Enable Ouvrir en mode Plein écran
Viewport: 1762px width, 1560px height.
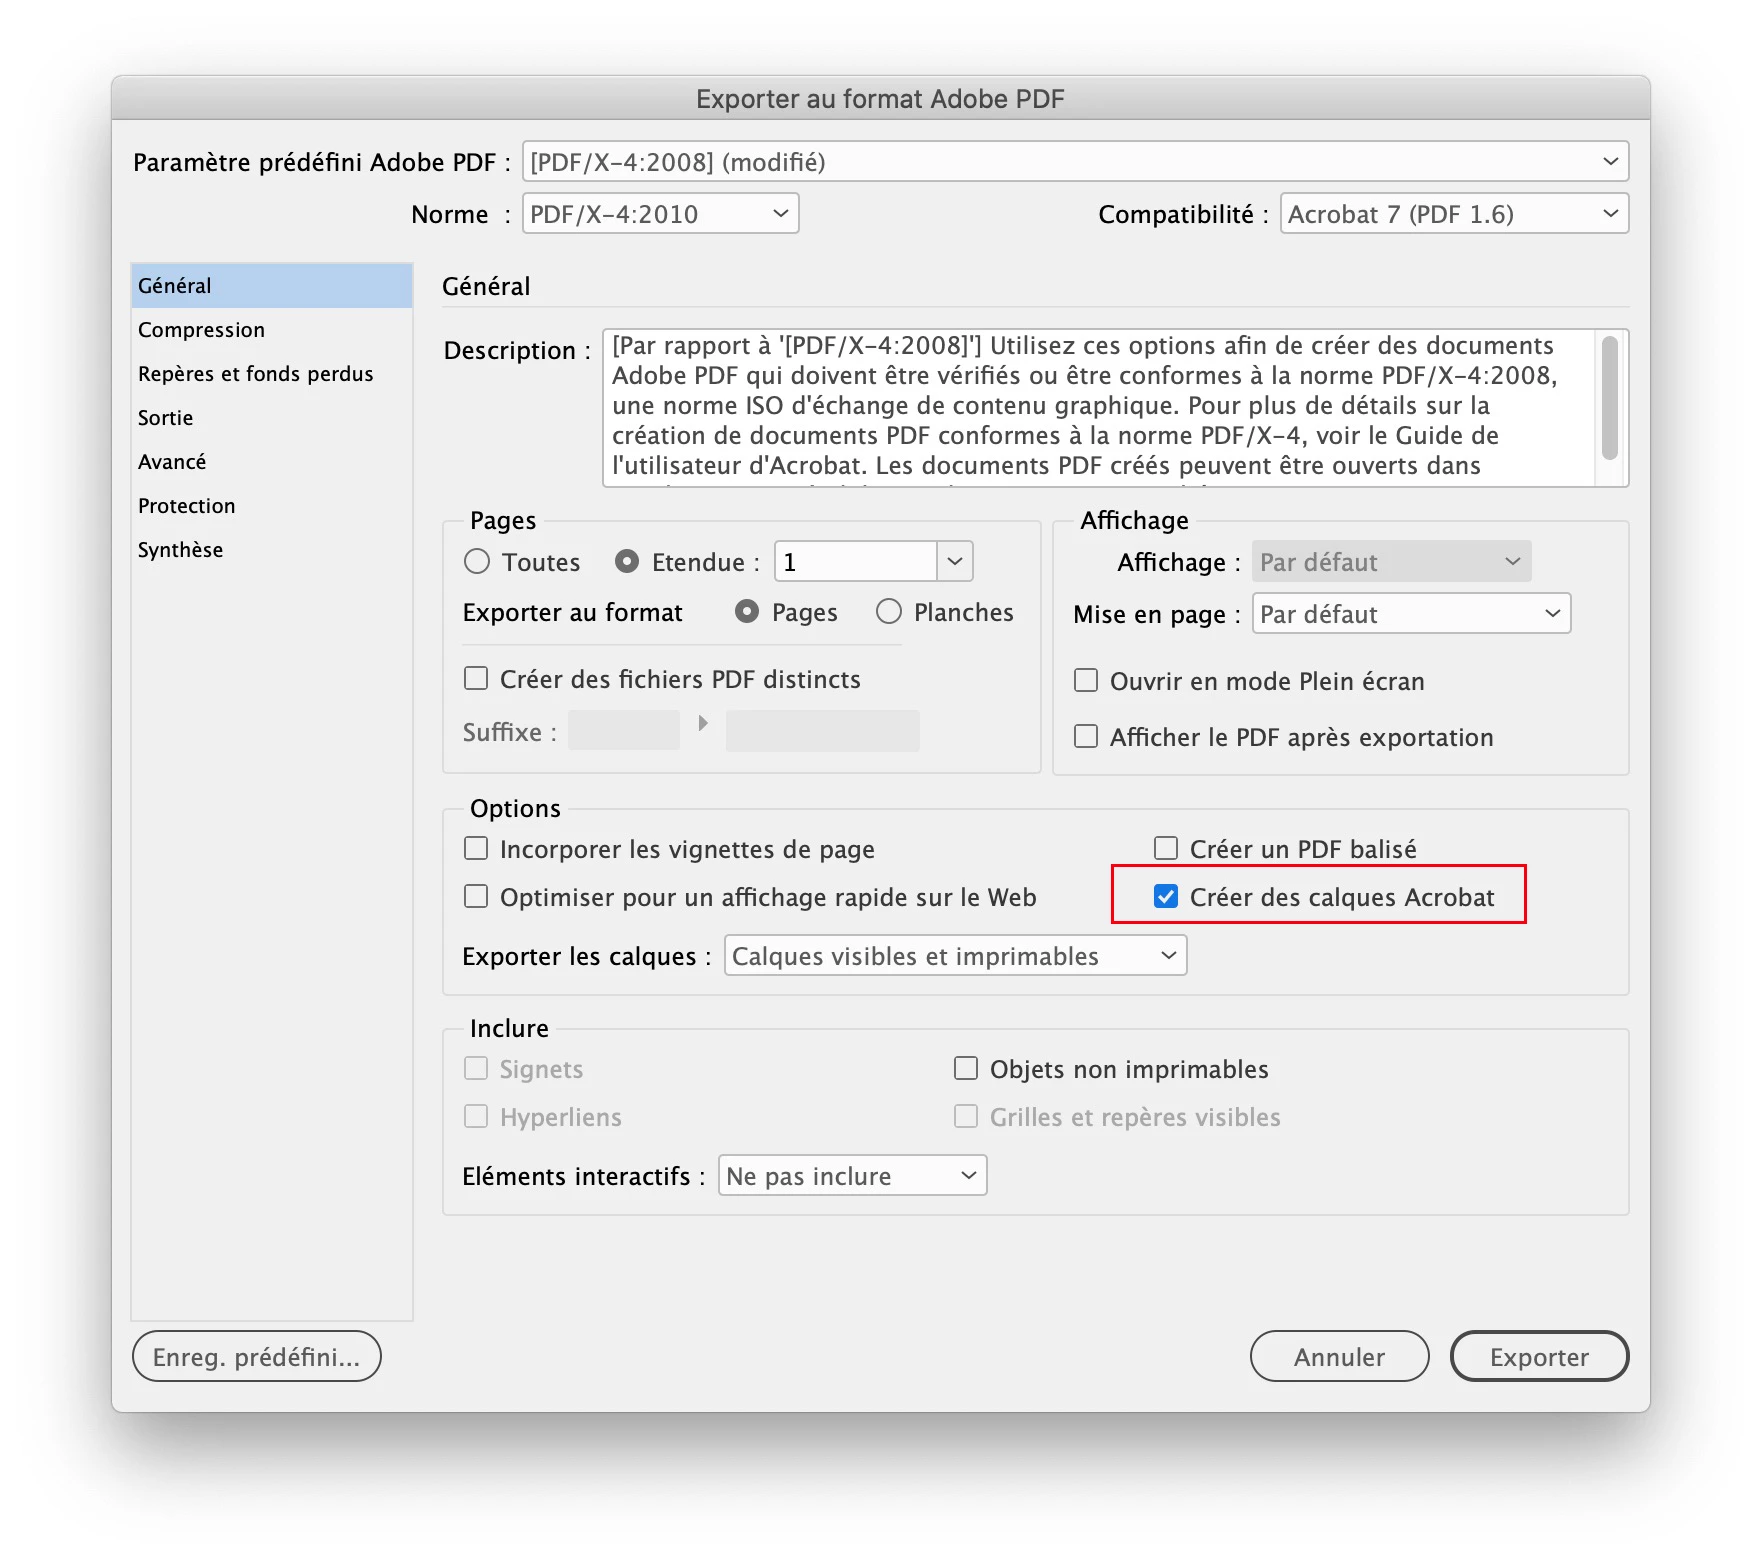(x=1086, y=680)
